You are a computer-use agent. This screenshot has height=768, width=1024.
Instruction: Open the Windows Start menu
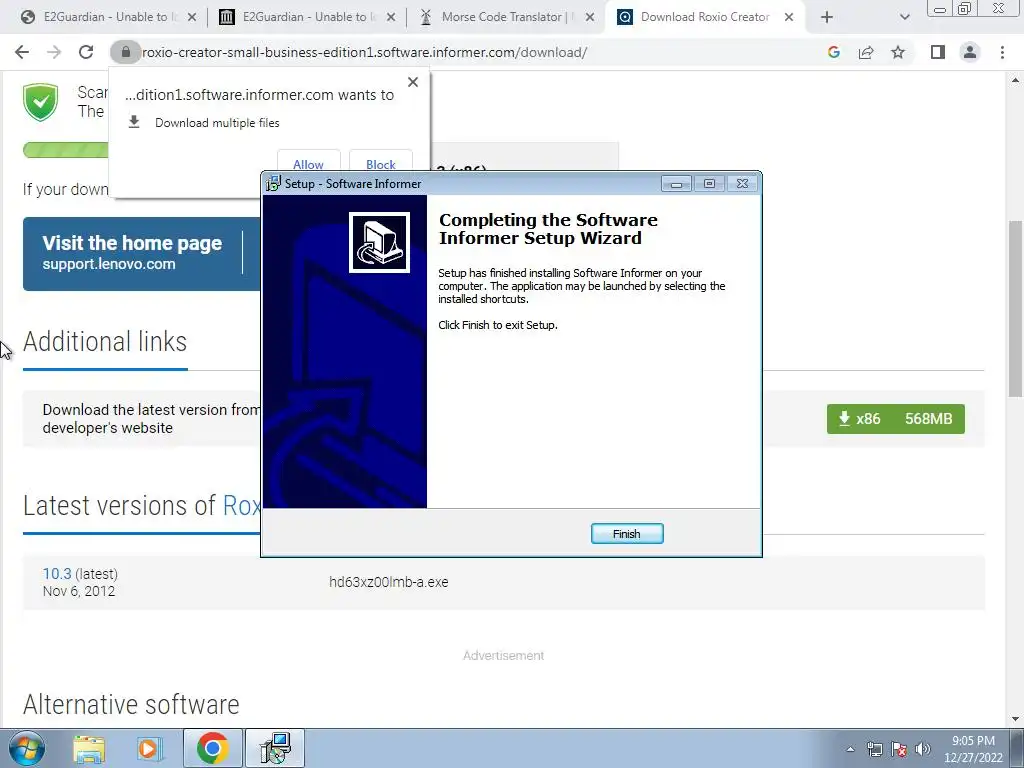coord(26,748)
